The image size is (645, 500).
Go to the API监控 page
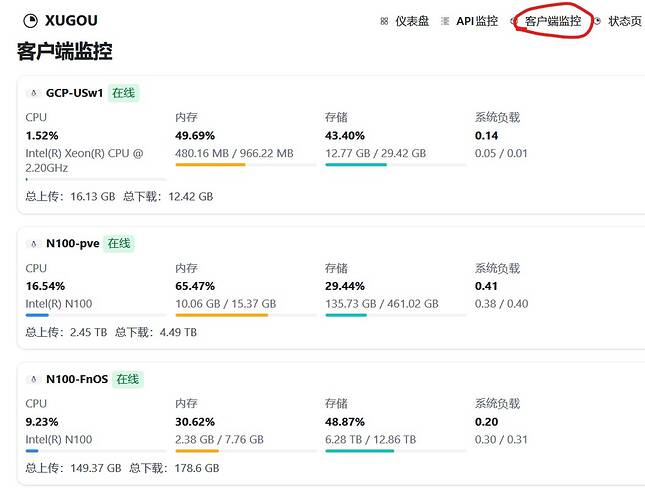tap(477, 21)
